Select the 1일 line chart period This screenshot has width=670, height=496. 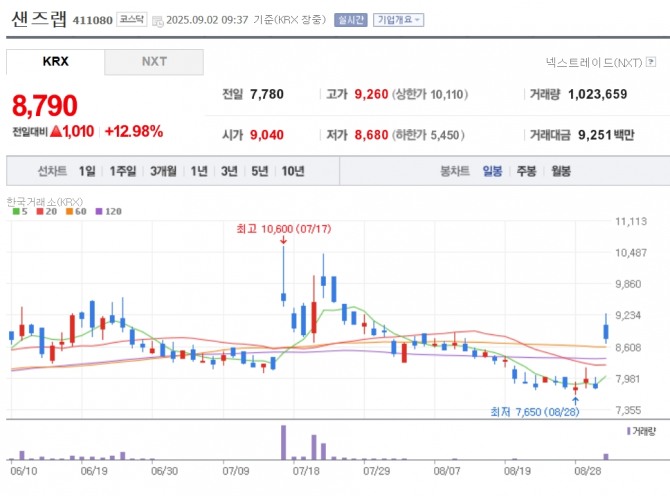pyautogui.click(x=87, y=171)
